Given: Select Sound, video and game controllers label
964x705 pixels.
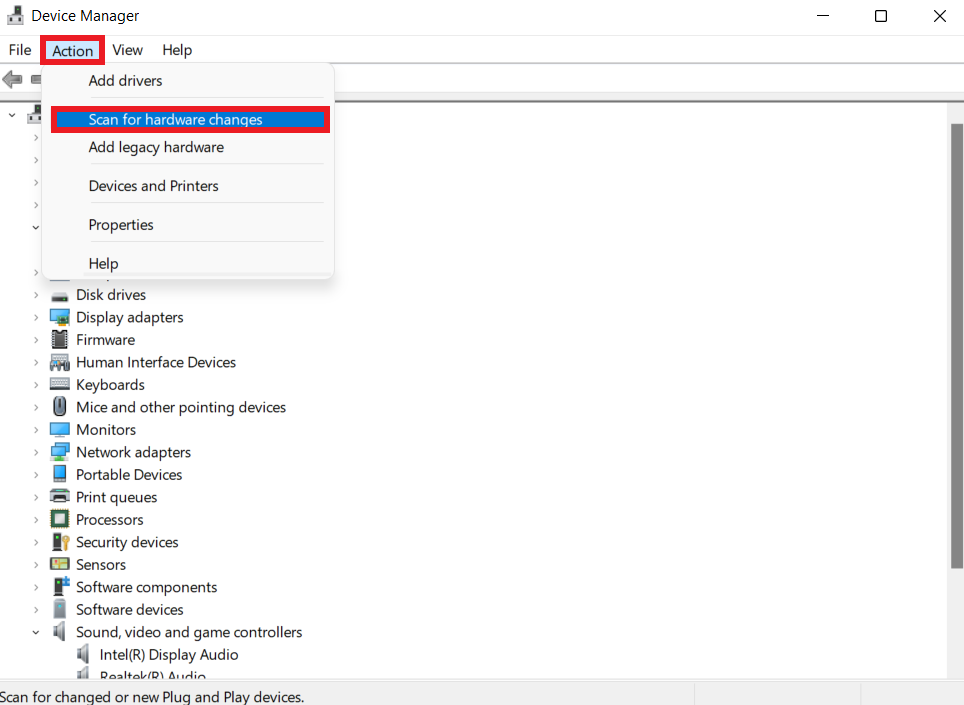Looking at the screenshot, I should point(189,632).
